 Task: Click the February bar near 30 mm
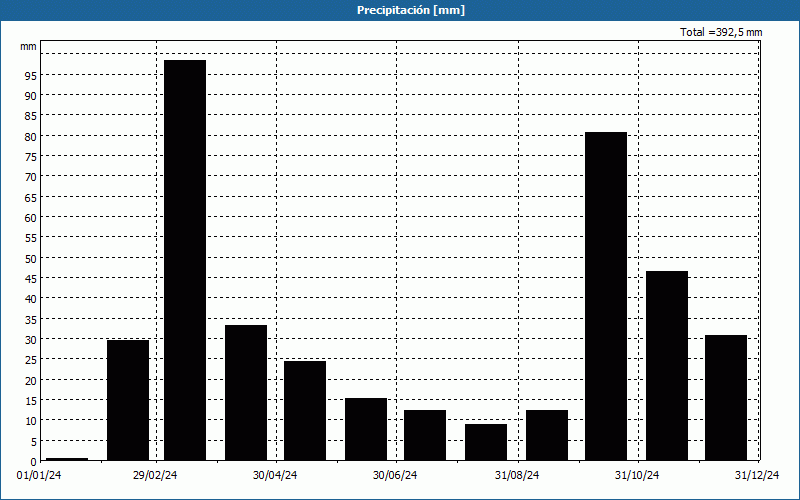click(128, 401)
